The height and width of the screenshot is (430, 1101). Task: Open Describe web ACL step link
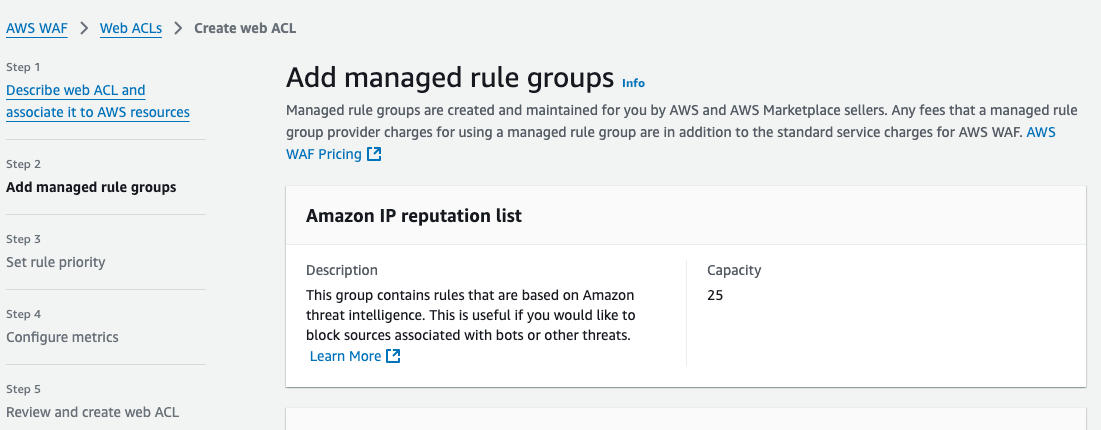(98, 101)
